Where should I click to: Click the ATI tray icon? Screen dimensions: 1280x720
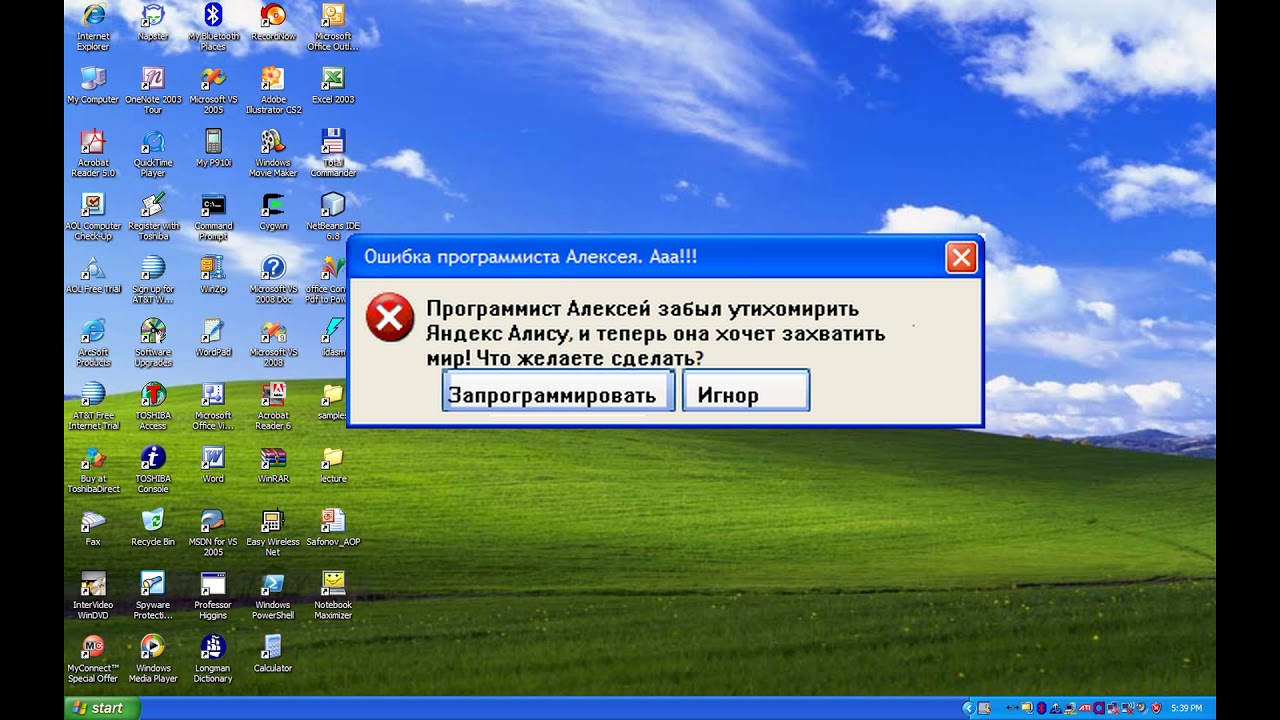(x=1084, y=708)
